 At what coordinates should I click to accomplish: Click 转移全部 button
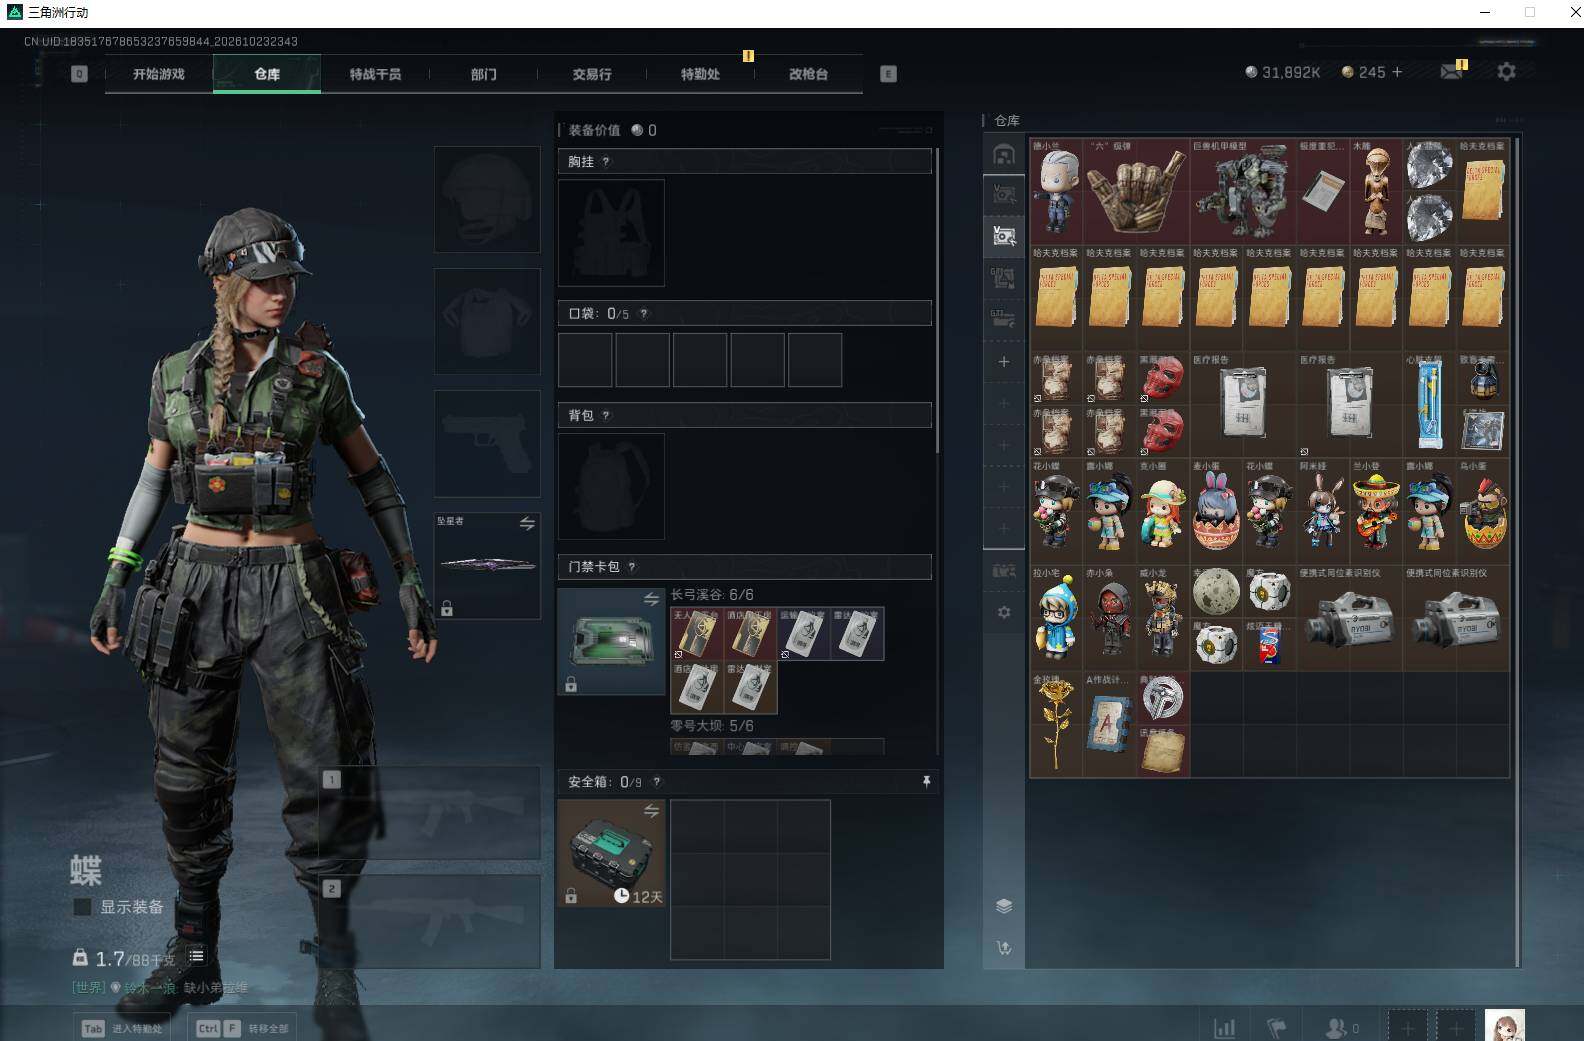coord(242,1028)
